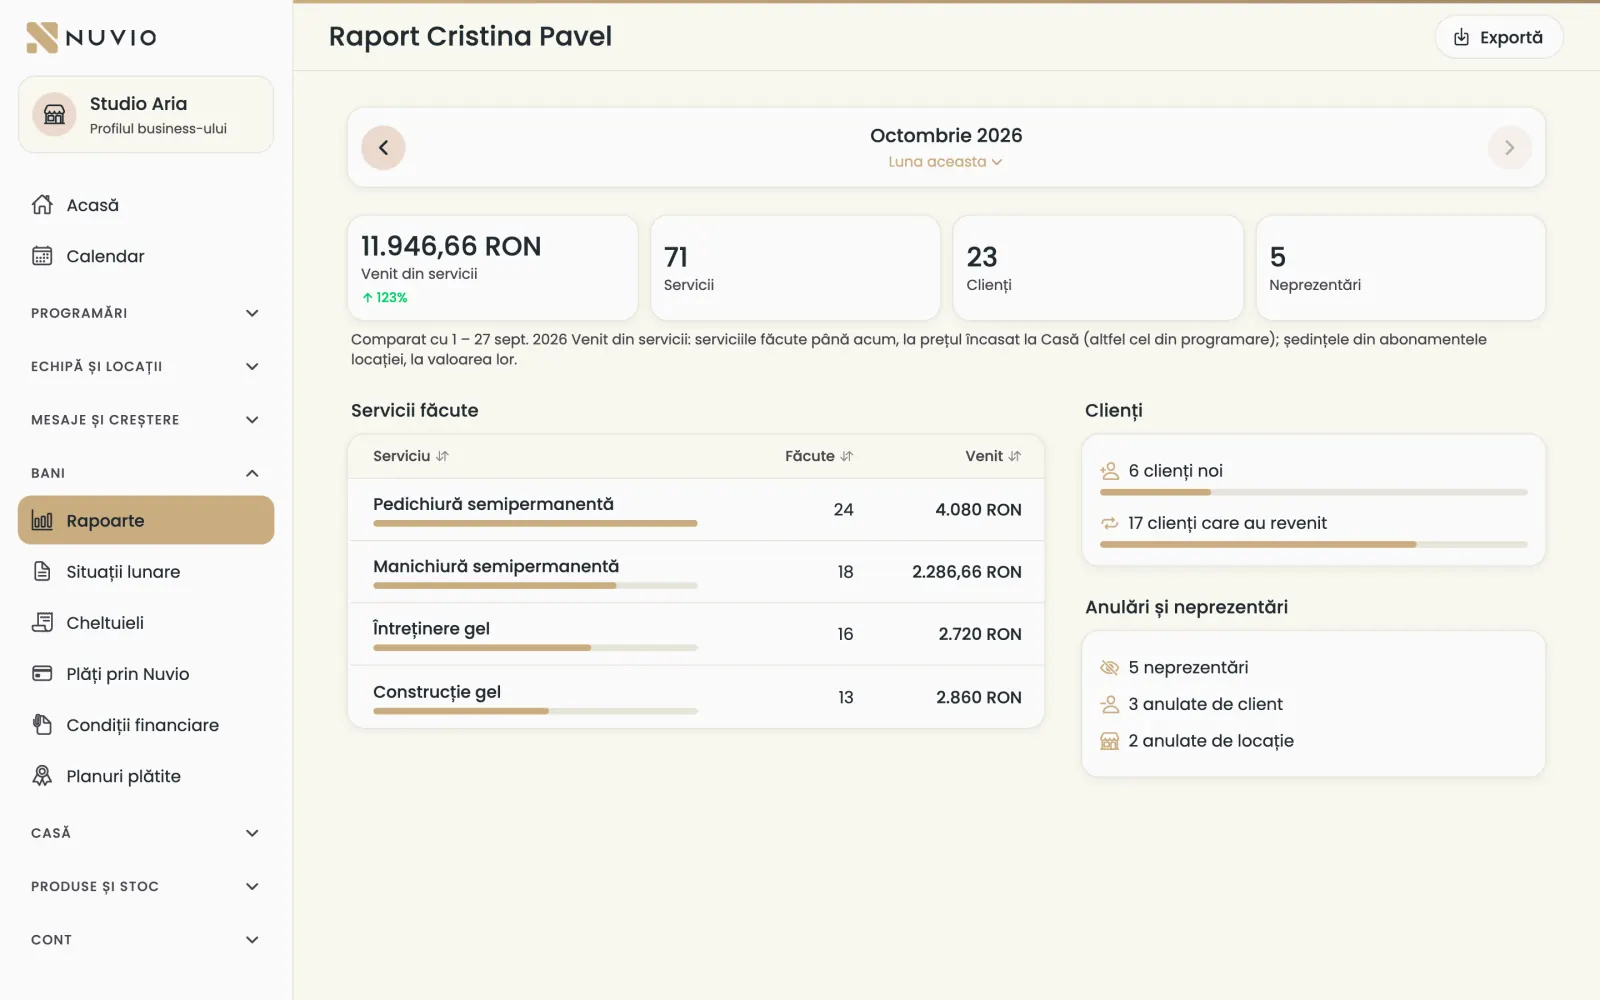Click the Rapoarte chart icon
Viewport: 1600px width, 1000px height.
pyautogui.click(x=42, y=520)
